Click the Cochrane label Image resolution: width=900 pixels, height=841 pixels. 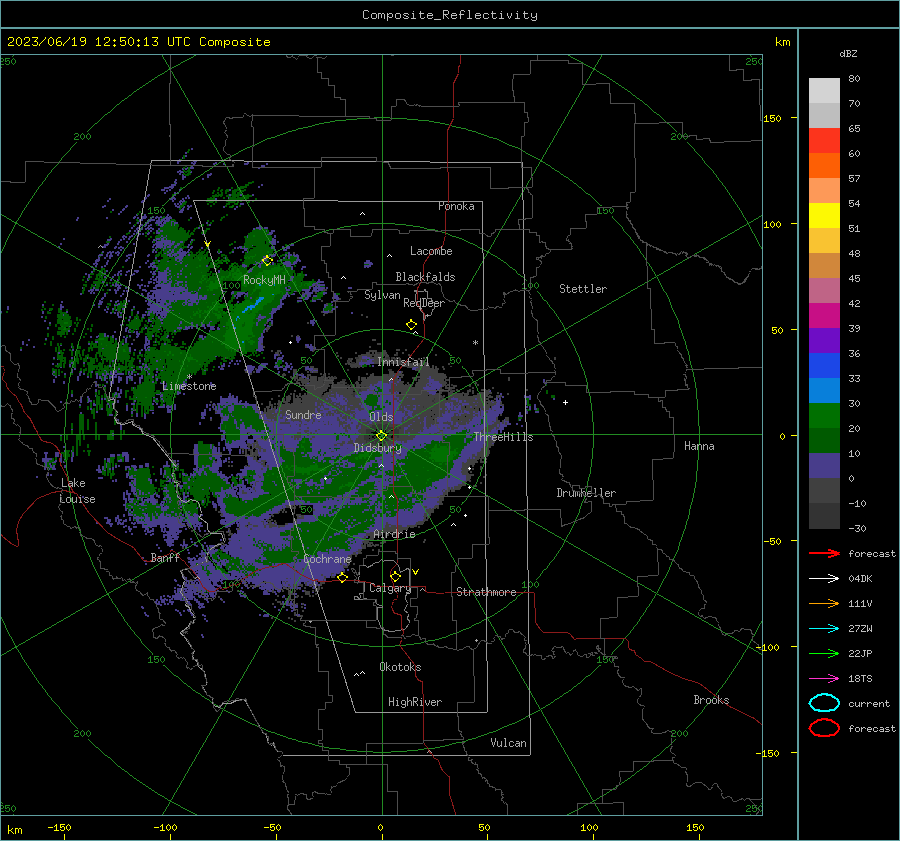point(327,559)
